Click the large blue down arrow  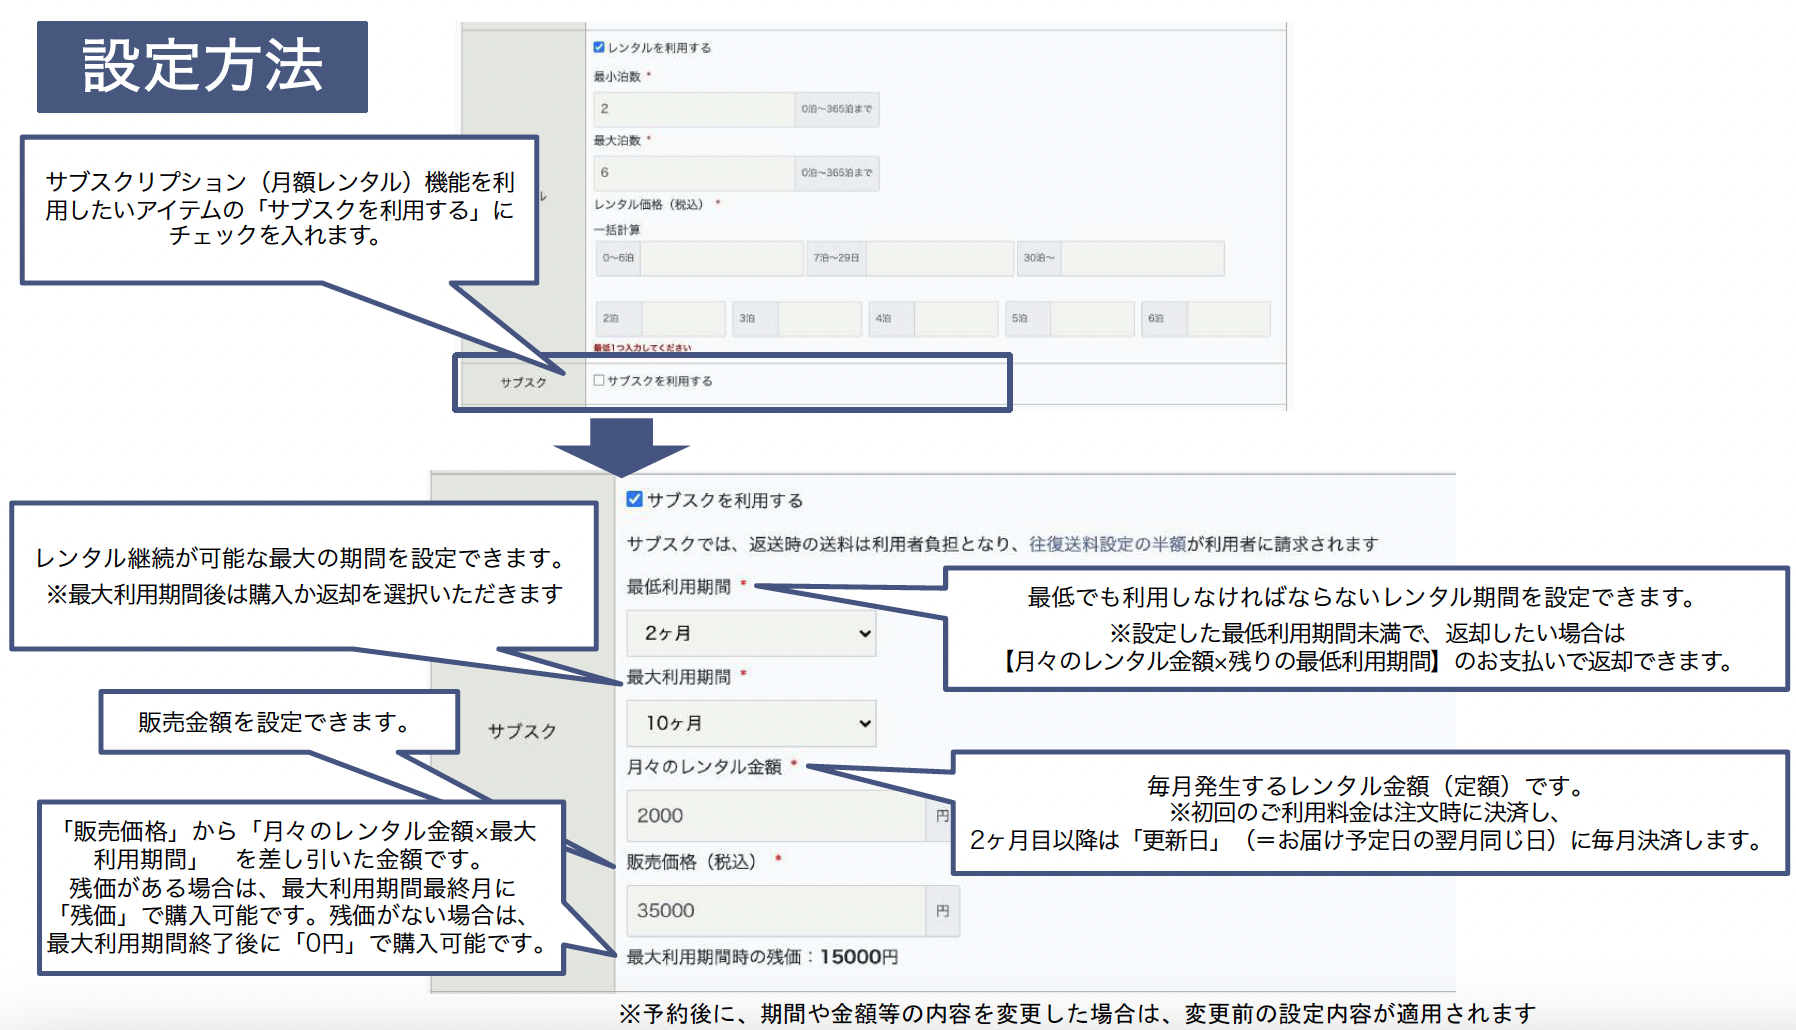tap(621, 447)
